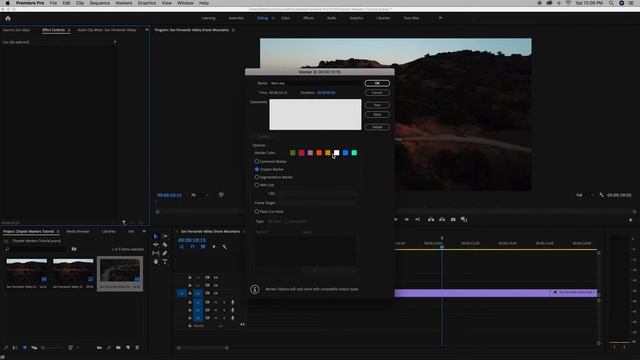Click the New Item icon in Project panel
Screen dimensions: 640x360
(128, 348)
